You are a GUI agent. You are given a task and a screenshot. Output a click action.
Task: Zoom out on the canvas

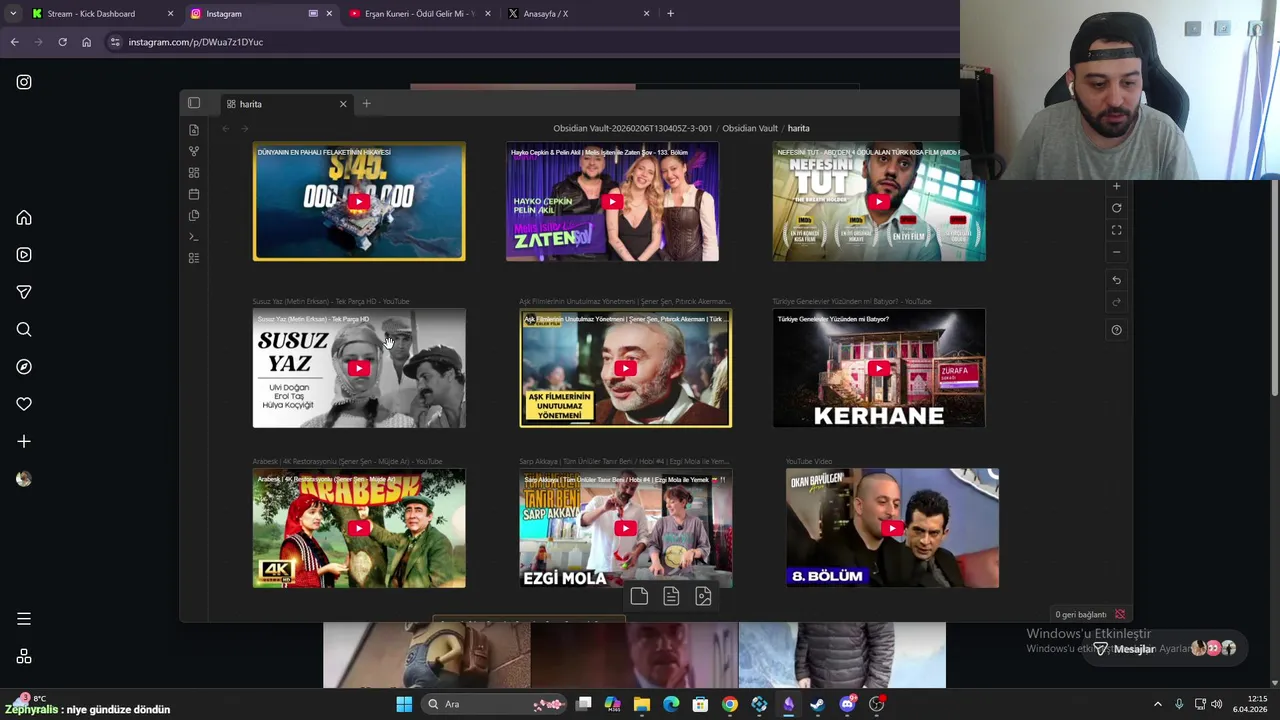pos(1117,252)
